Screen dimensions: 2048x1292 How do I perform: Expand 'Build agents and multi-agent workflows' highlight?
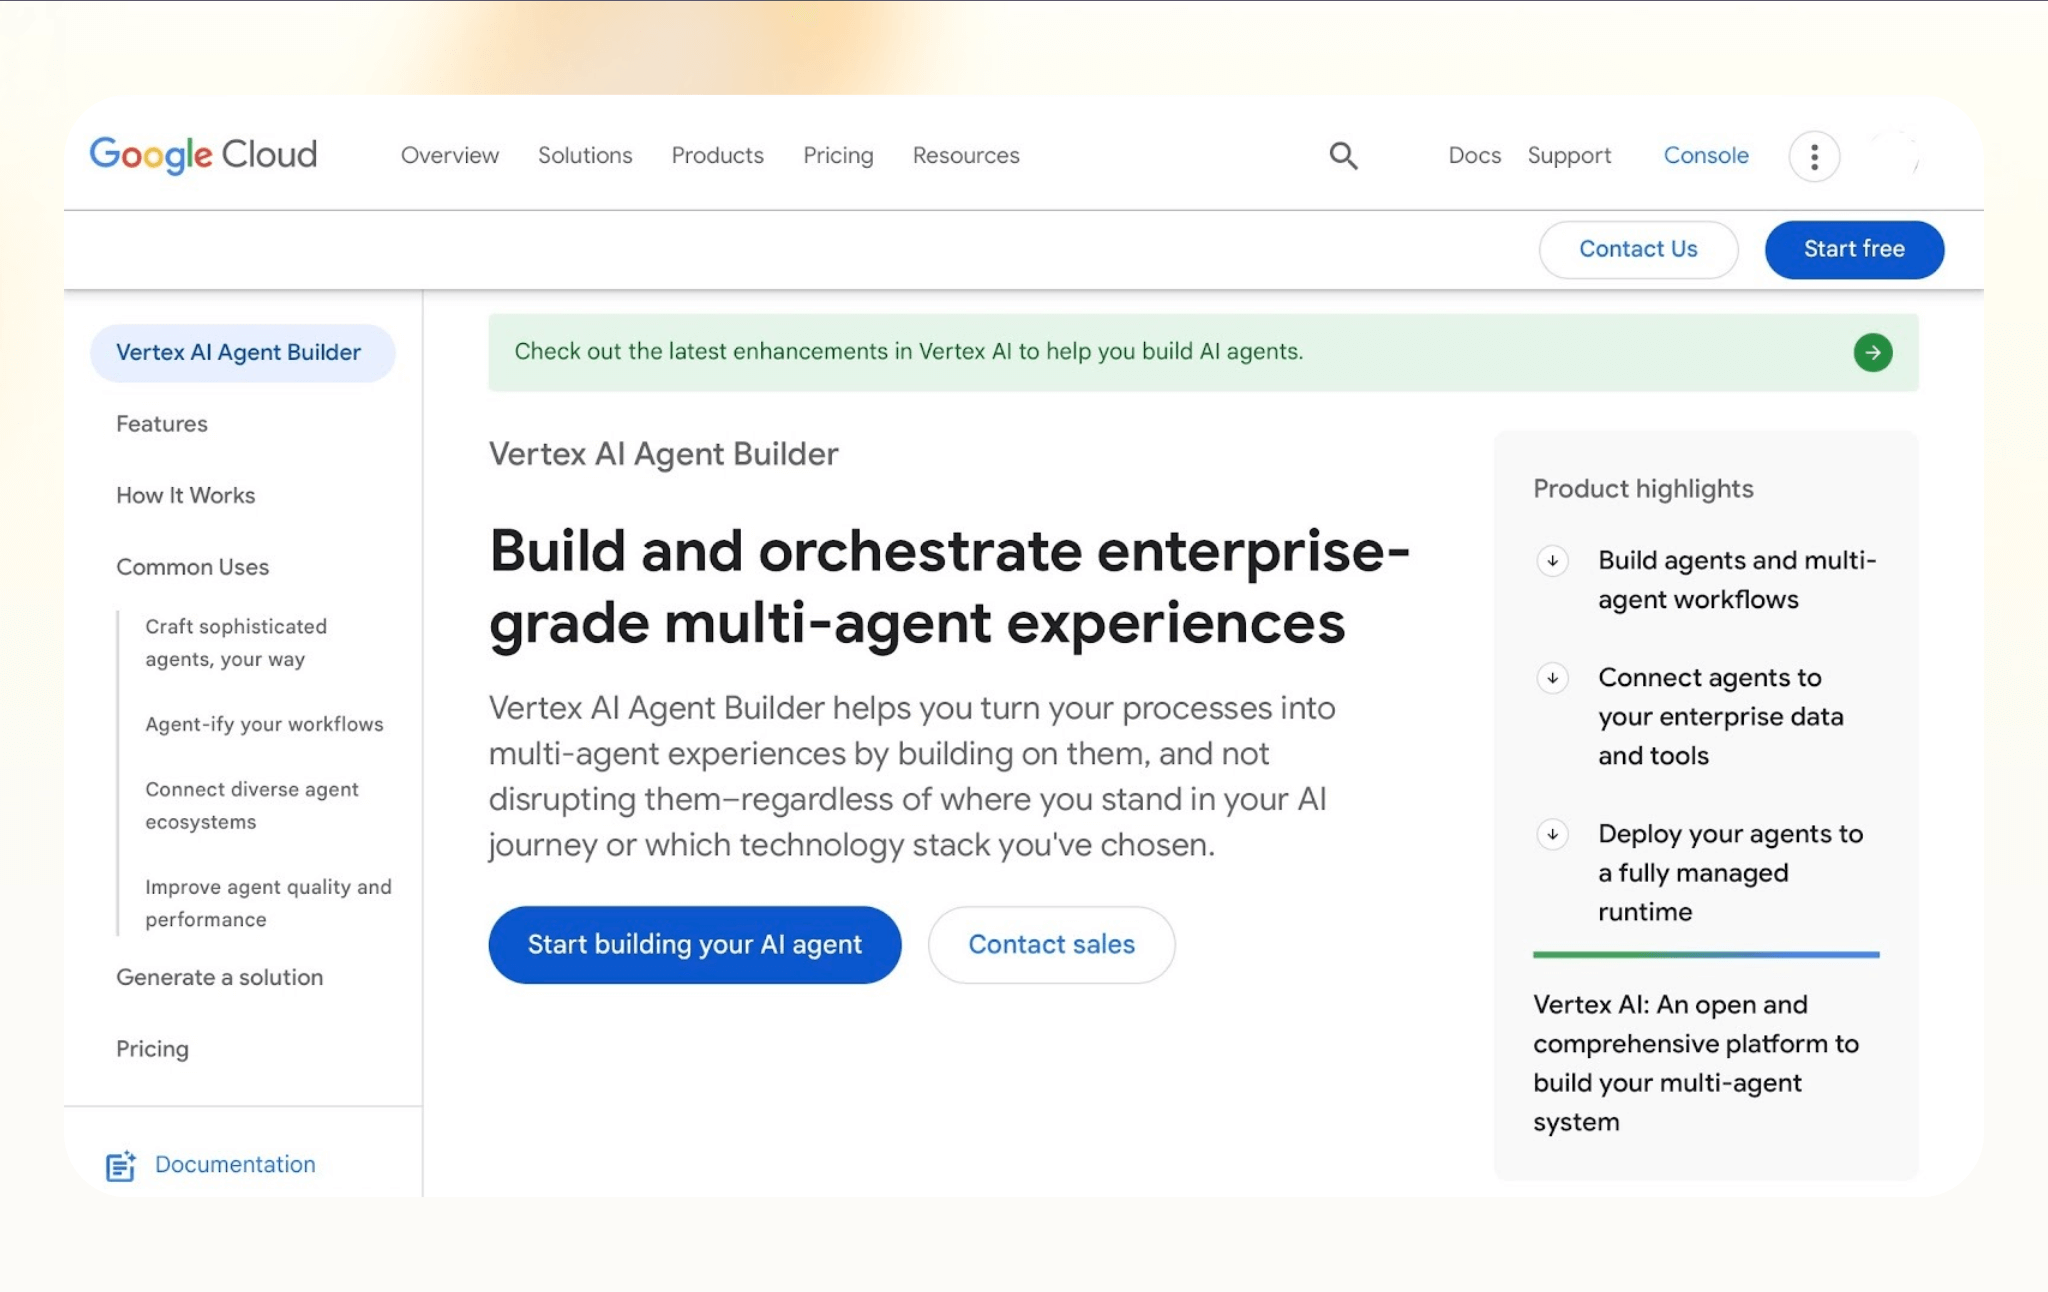click(1552, 561)
